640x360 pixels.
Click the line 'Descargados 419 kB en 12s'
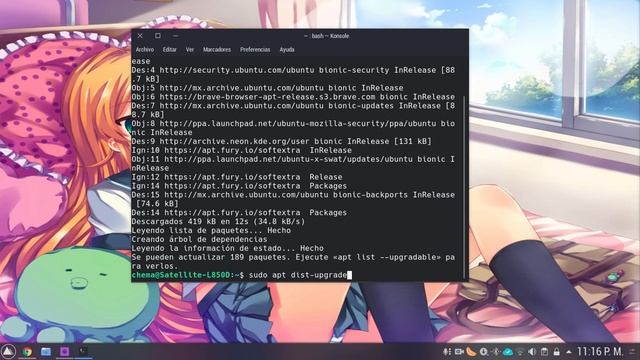[x=218, y=222]
